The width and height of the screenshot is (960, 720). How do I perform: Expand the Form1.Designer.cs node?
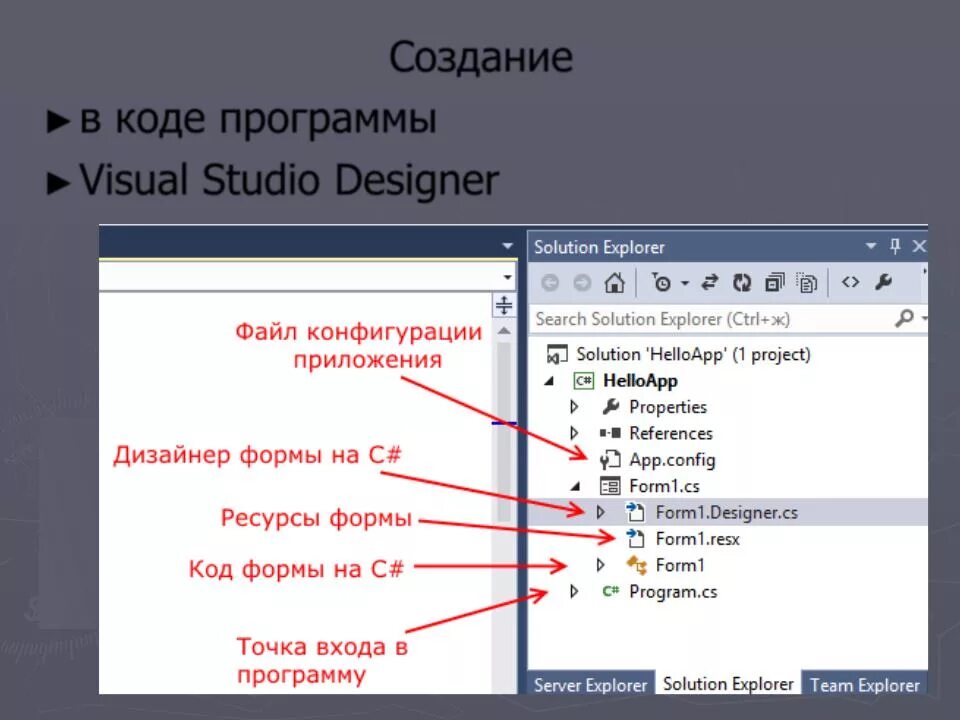[x=601, y=512]
